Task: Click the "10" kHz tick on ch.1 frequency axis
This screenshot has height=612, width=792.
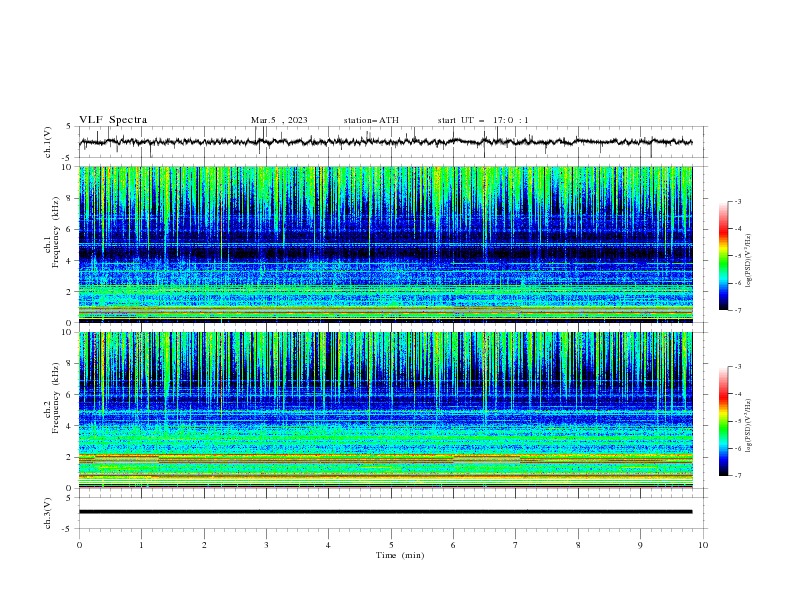Action: pyautogui.click(x=69, y=167)
